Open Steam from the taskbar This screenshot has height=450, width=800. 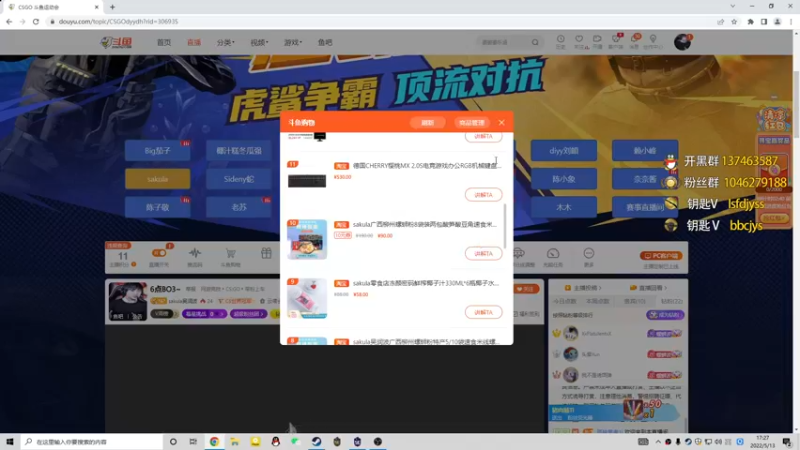[316, 441]
